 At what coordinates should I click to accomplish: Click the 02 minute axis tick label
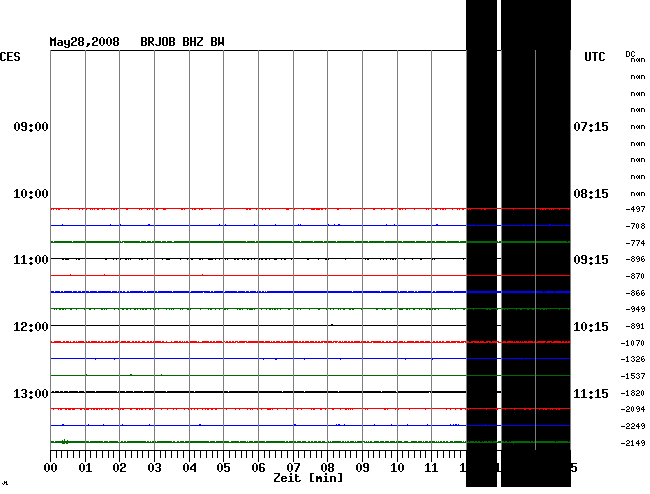point(119,468)
